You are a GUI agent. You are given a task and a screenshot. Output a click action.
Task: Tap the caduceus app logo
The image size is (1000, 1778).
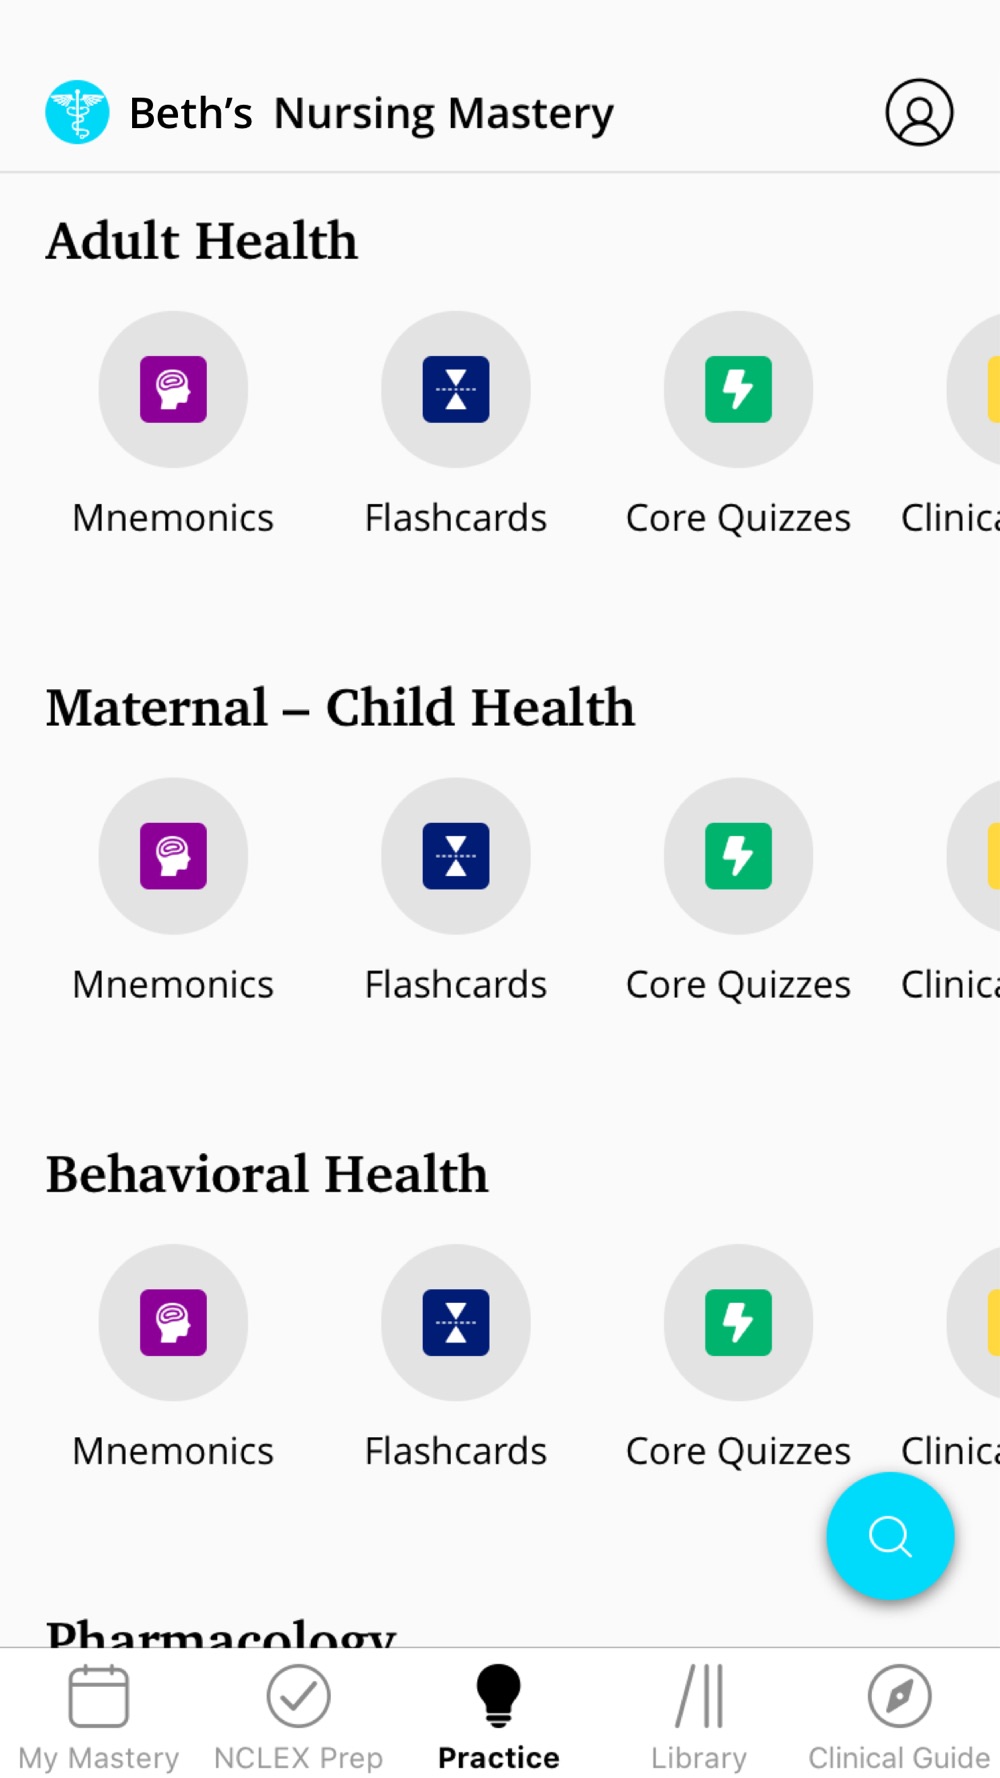click(x=77, y=112)
